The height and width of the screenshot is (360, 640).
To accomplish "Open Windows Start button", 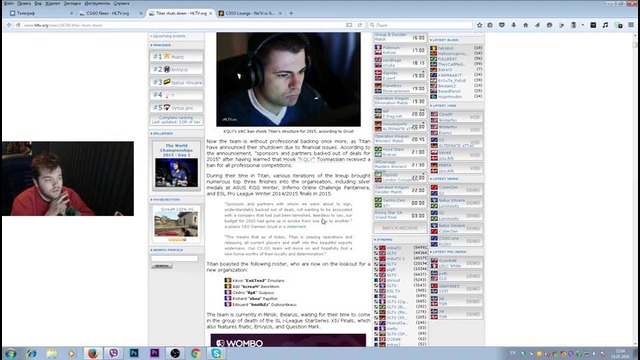I will point(11,353).
